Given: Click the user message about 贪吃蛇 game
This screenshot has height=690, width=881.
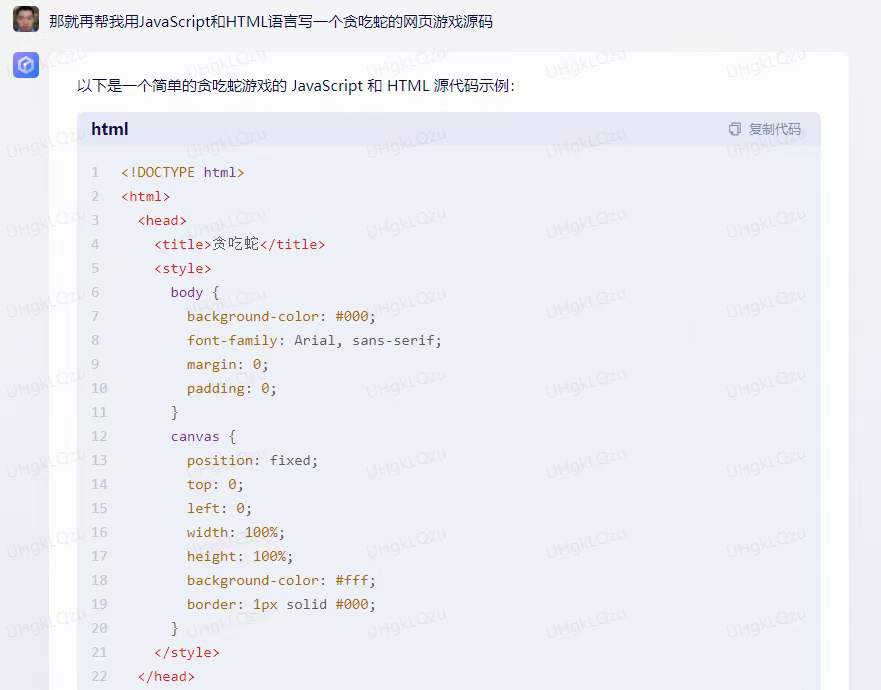Looking at the screenshot, I should click(271, 21).
